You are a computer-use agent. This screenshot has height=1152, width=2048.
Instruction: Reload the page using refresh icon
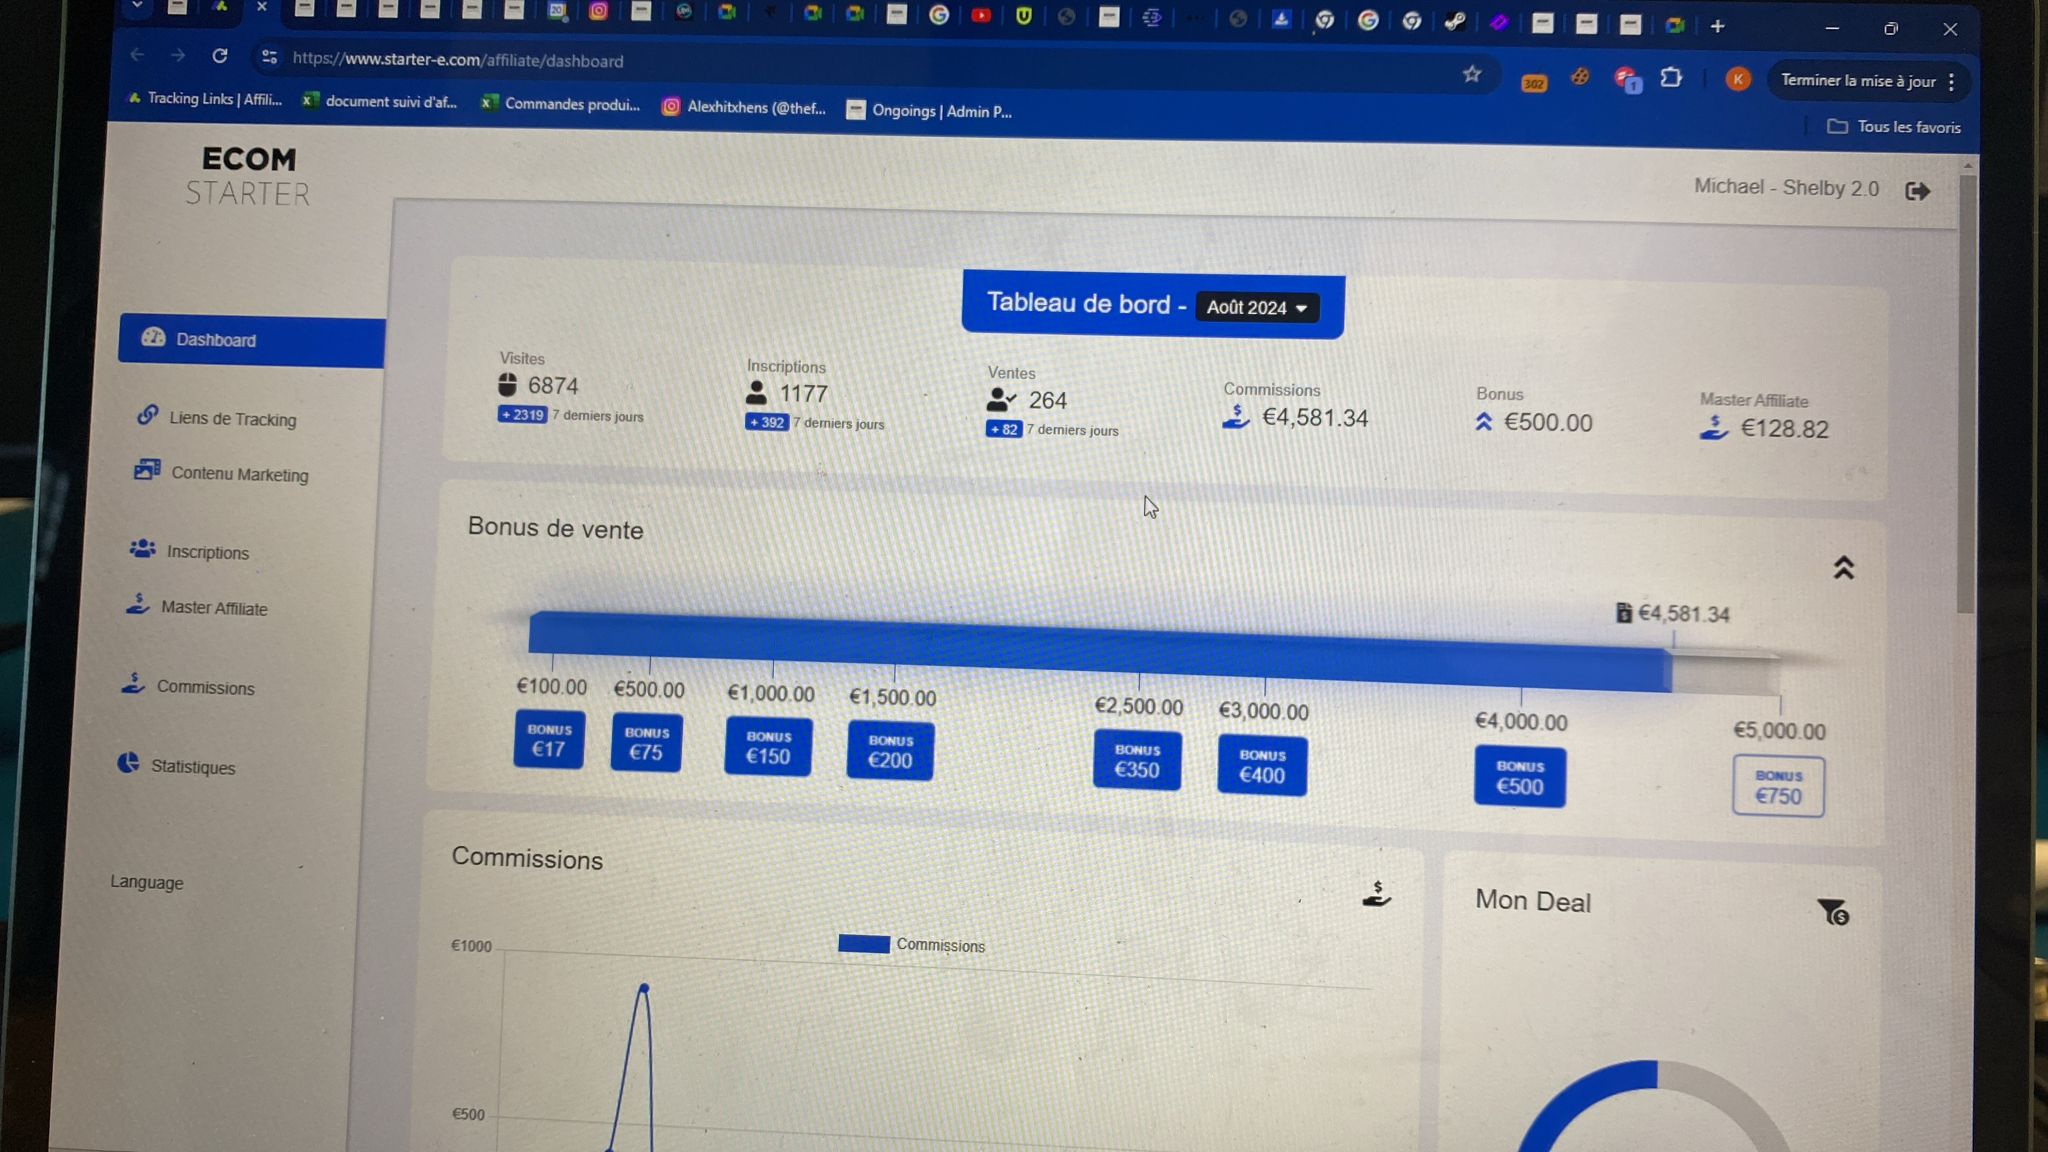pos(220,56)
